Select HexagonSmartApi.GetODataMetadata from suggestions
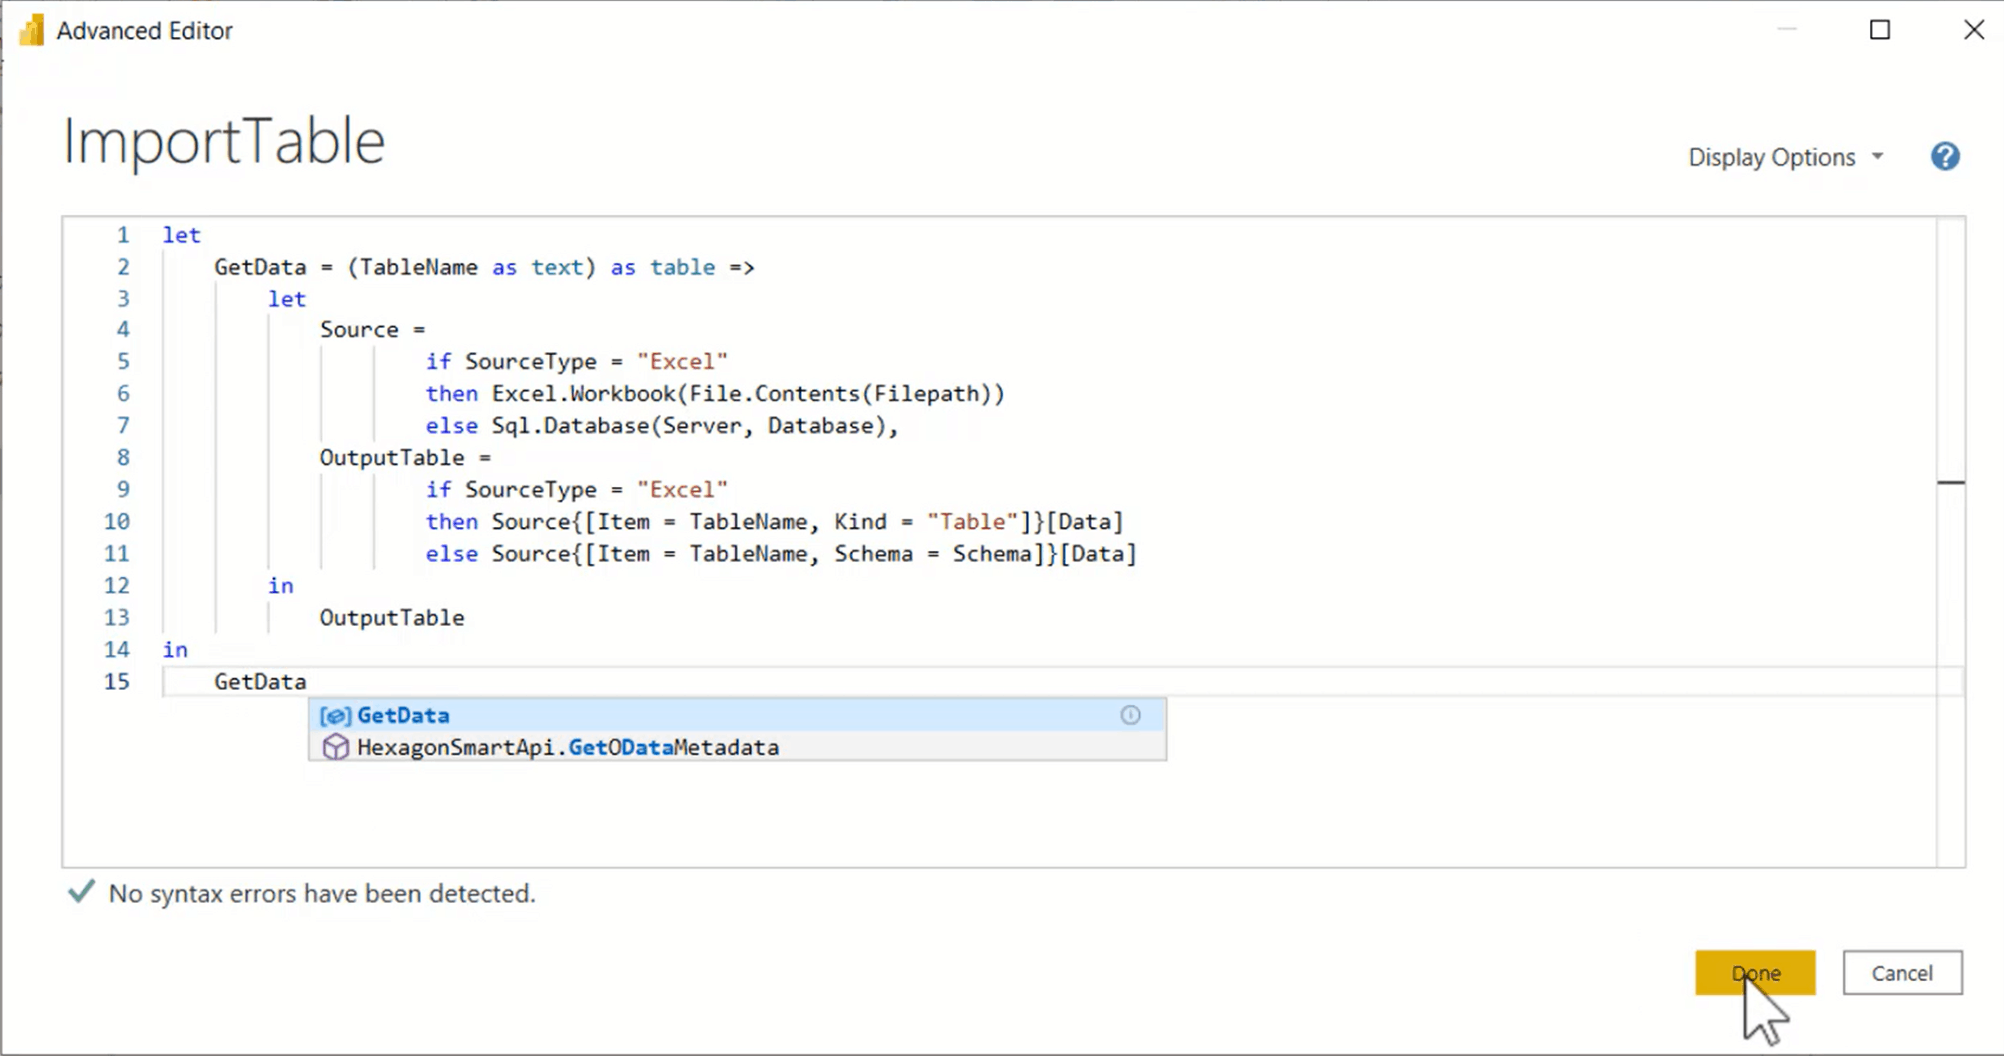Screen dimensions: 2004x1056 (x=569, y=746)
